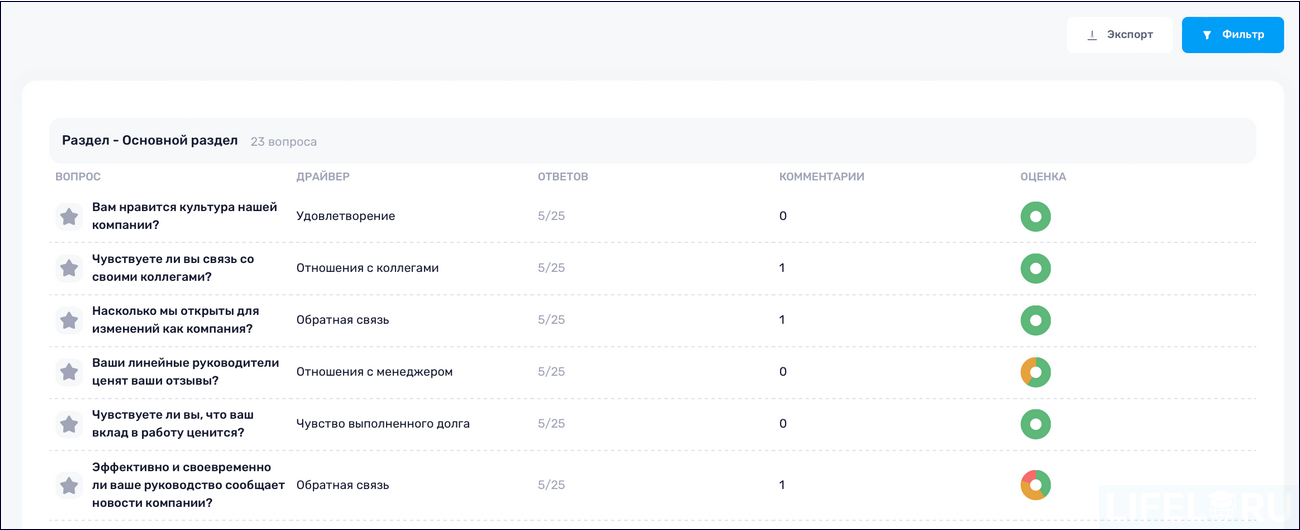This screenshot has height=530, width=1300.
Task: Click comment count 1 in связь с коллегами row
Action: pos(782,268)
